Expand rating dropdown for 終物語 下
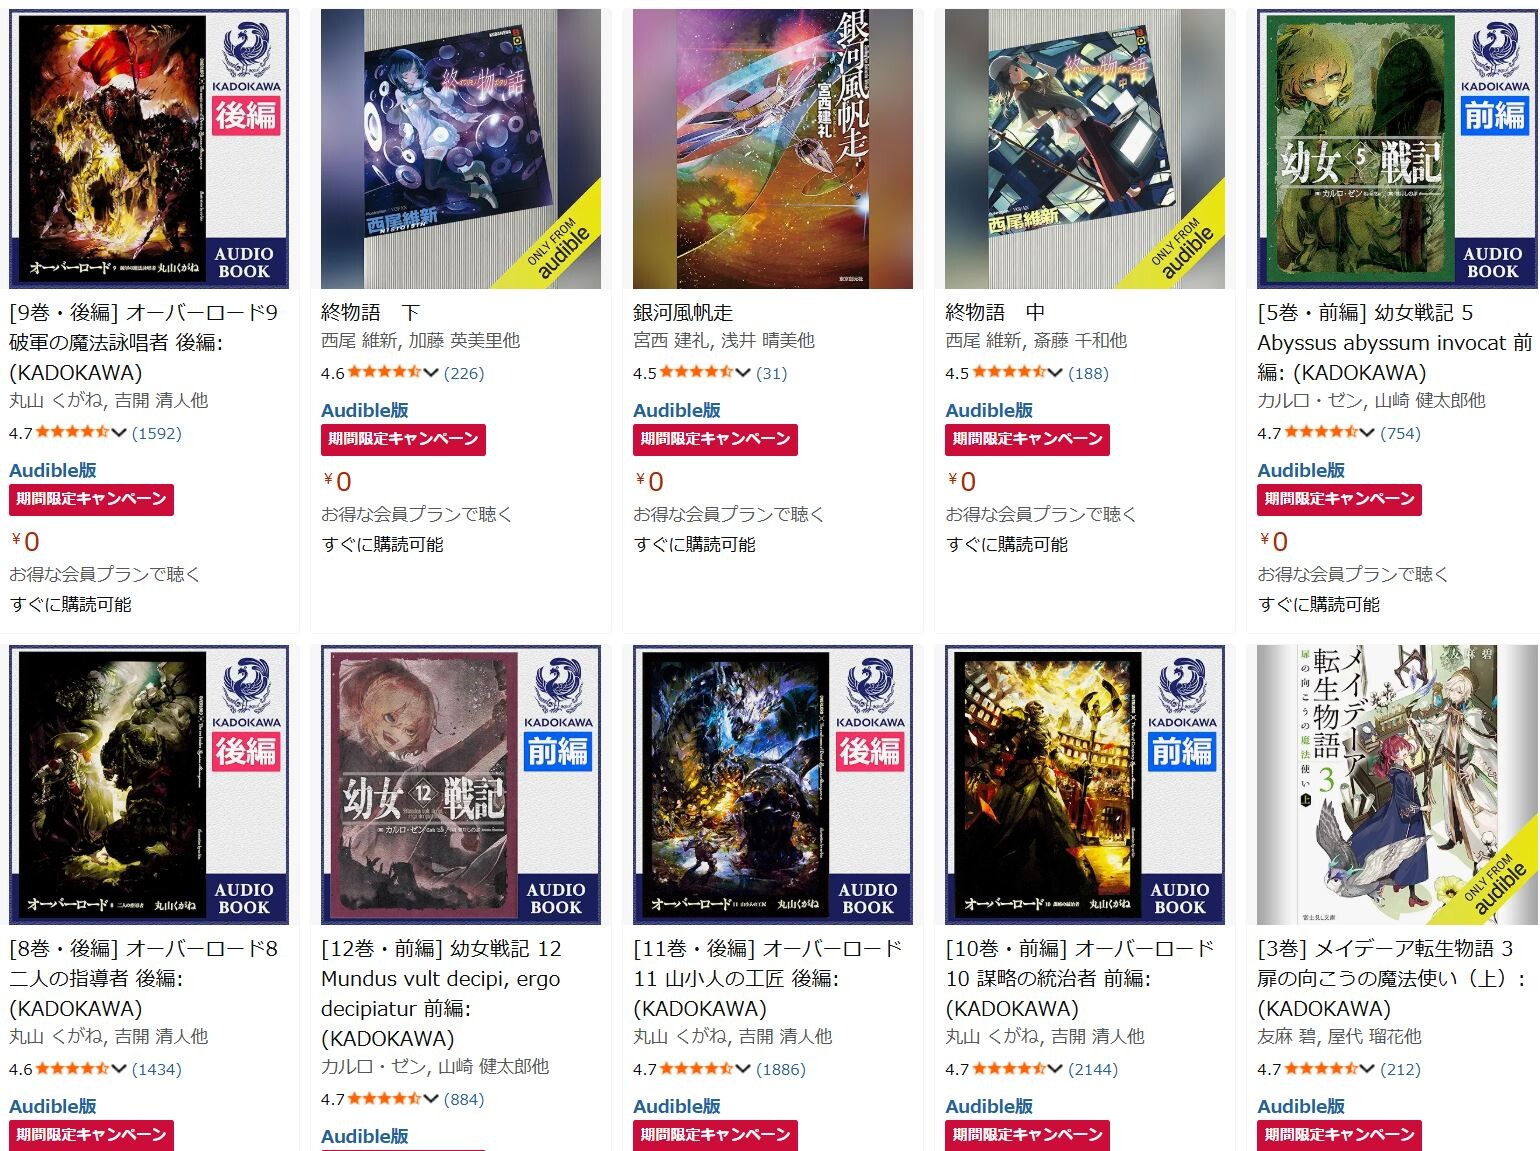 [431, 373]
